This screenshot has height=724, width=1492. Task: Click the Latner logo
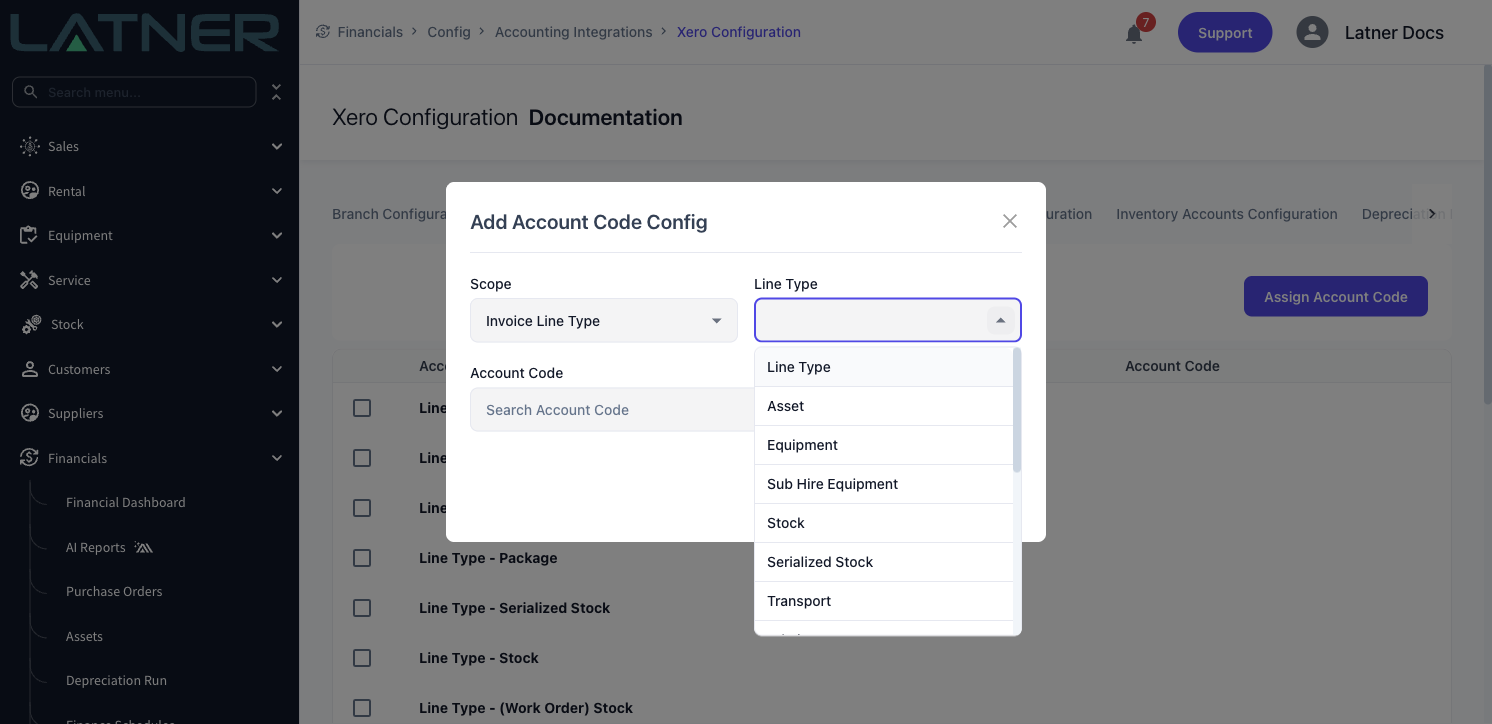coord(146,32)
